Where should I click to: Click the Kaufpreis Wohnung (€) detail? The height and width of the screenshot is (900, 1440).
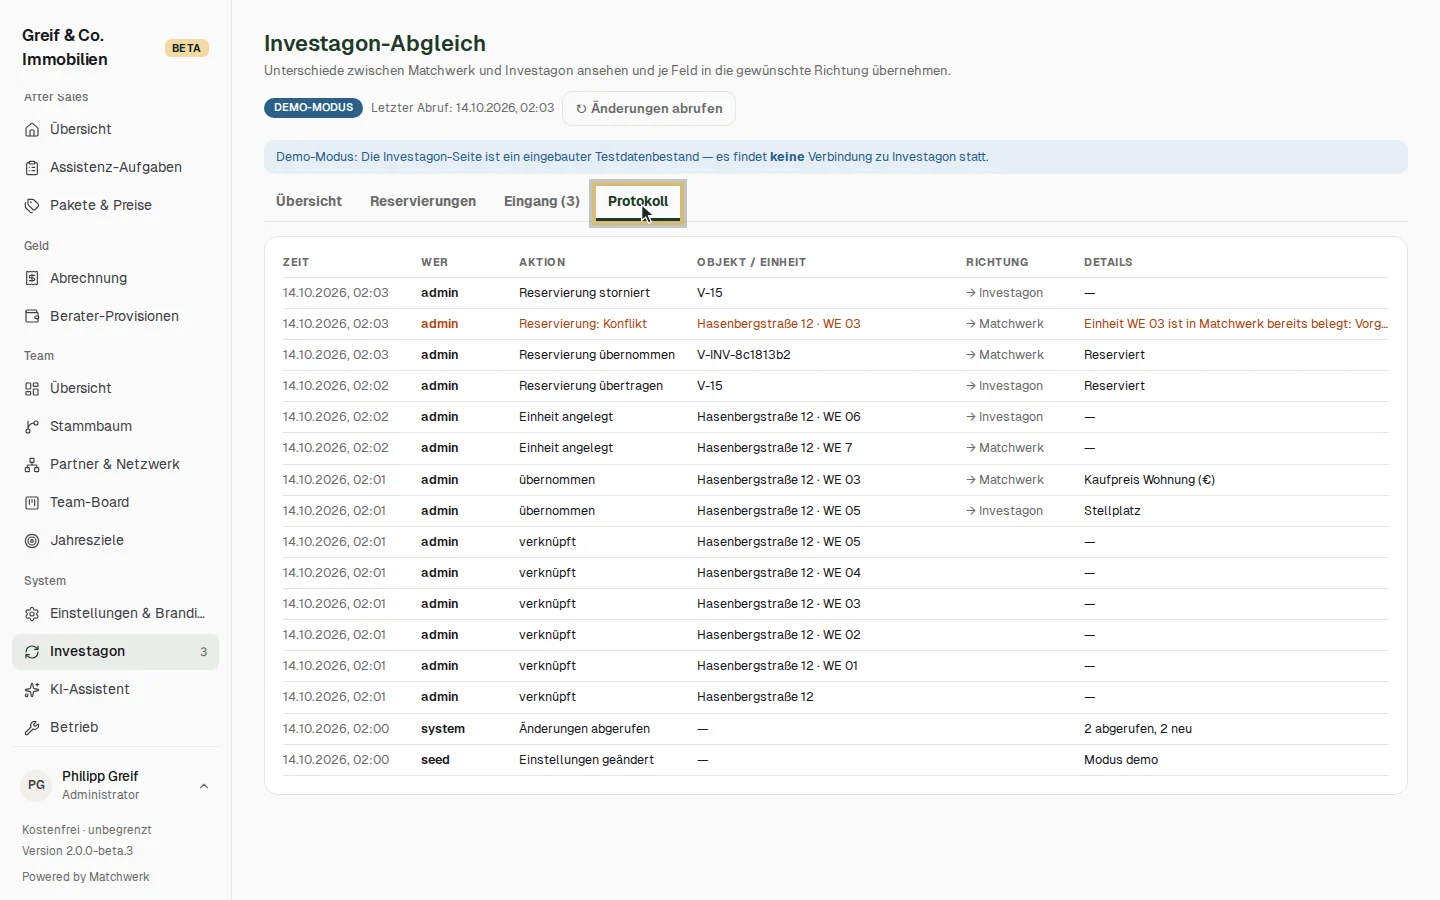click(x=1149, y=480)
